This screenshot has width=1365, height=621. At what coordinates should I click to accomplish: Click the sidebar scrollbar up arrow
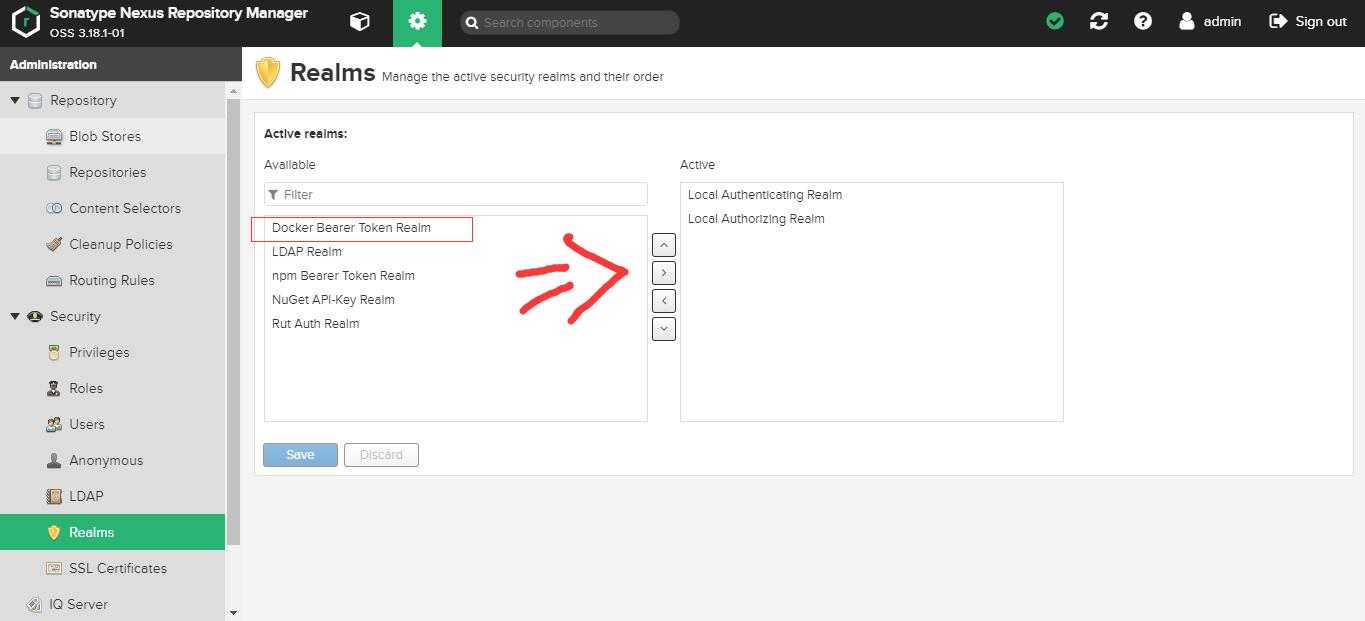234,90
